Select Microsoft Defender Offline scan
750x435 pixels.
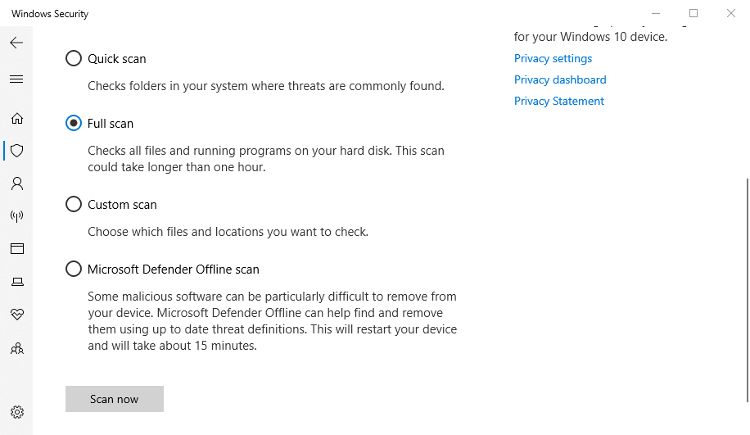pos(74,269)
